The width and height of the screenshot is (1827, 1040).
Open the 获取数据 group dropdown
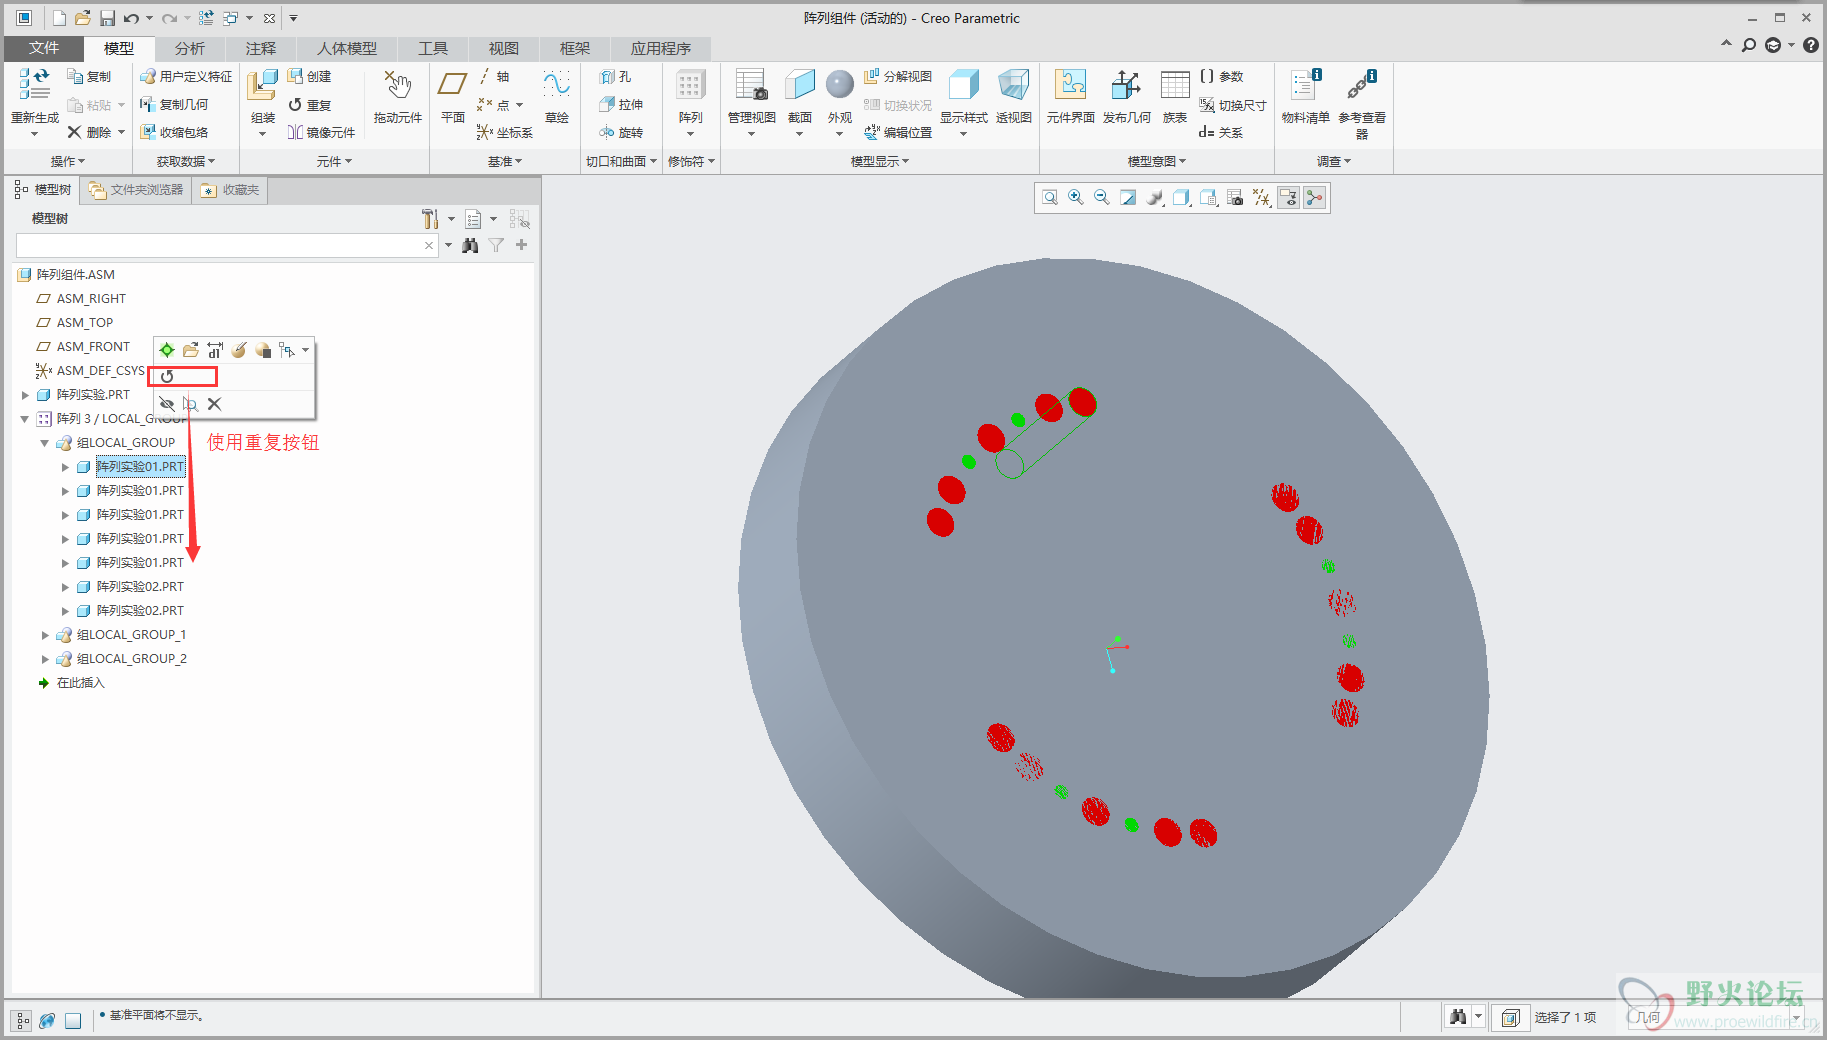click(186, 161)
